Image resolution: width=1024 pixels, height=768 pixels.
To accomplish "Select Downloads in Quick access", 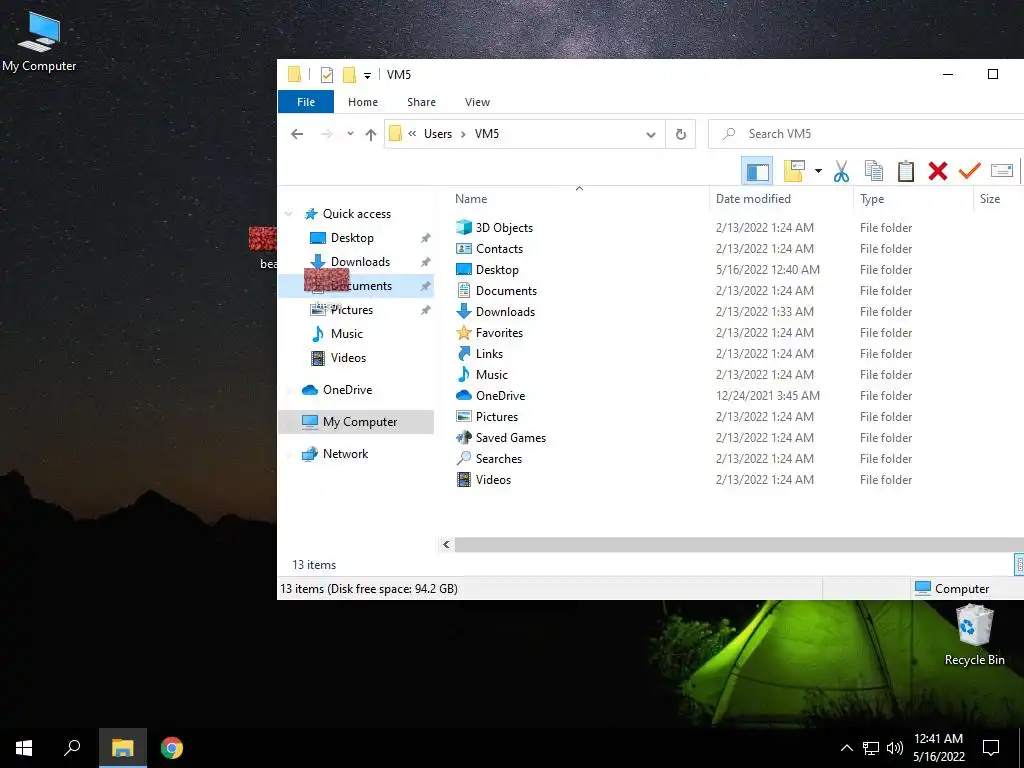I will pyautogui.click(x=360, y=262).
